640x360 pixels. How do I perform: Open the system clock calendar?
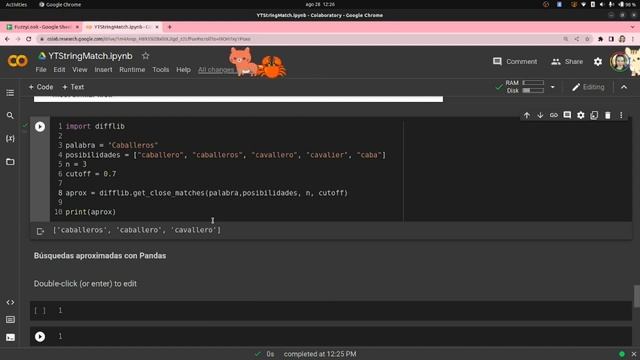320,4
